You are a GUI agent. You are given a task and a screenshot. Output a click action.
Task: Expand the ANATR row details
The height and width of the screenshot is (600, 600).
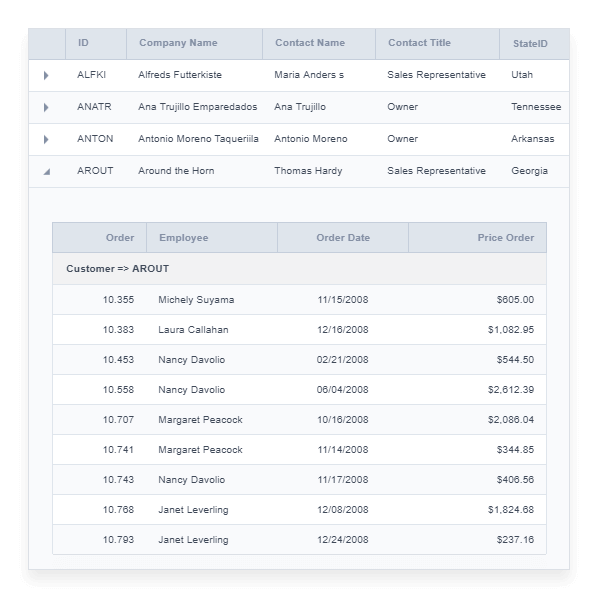pyautogui.click(x=46, y=108)
